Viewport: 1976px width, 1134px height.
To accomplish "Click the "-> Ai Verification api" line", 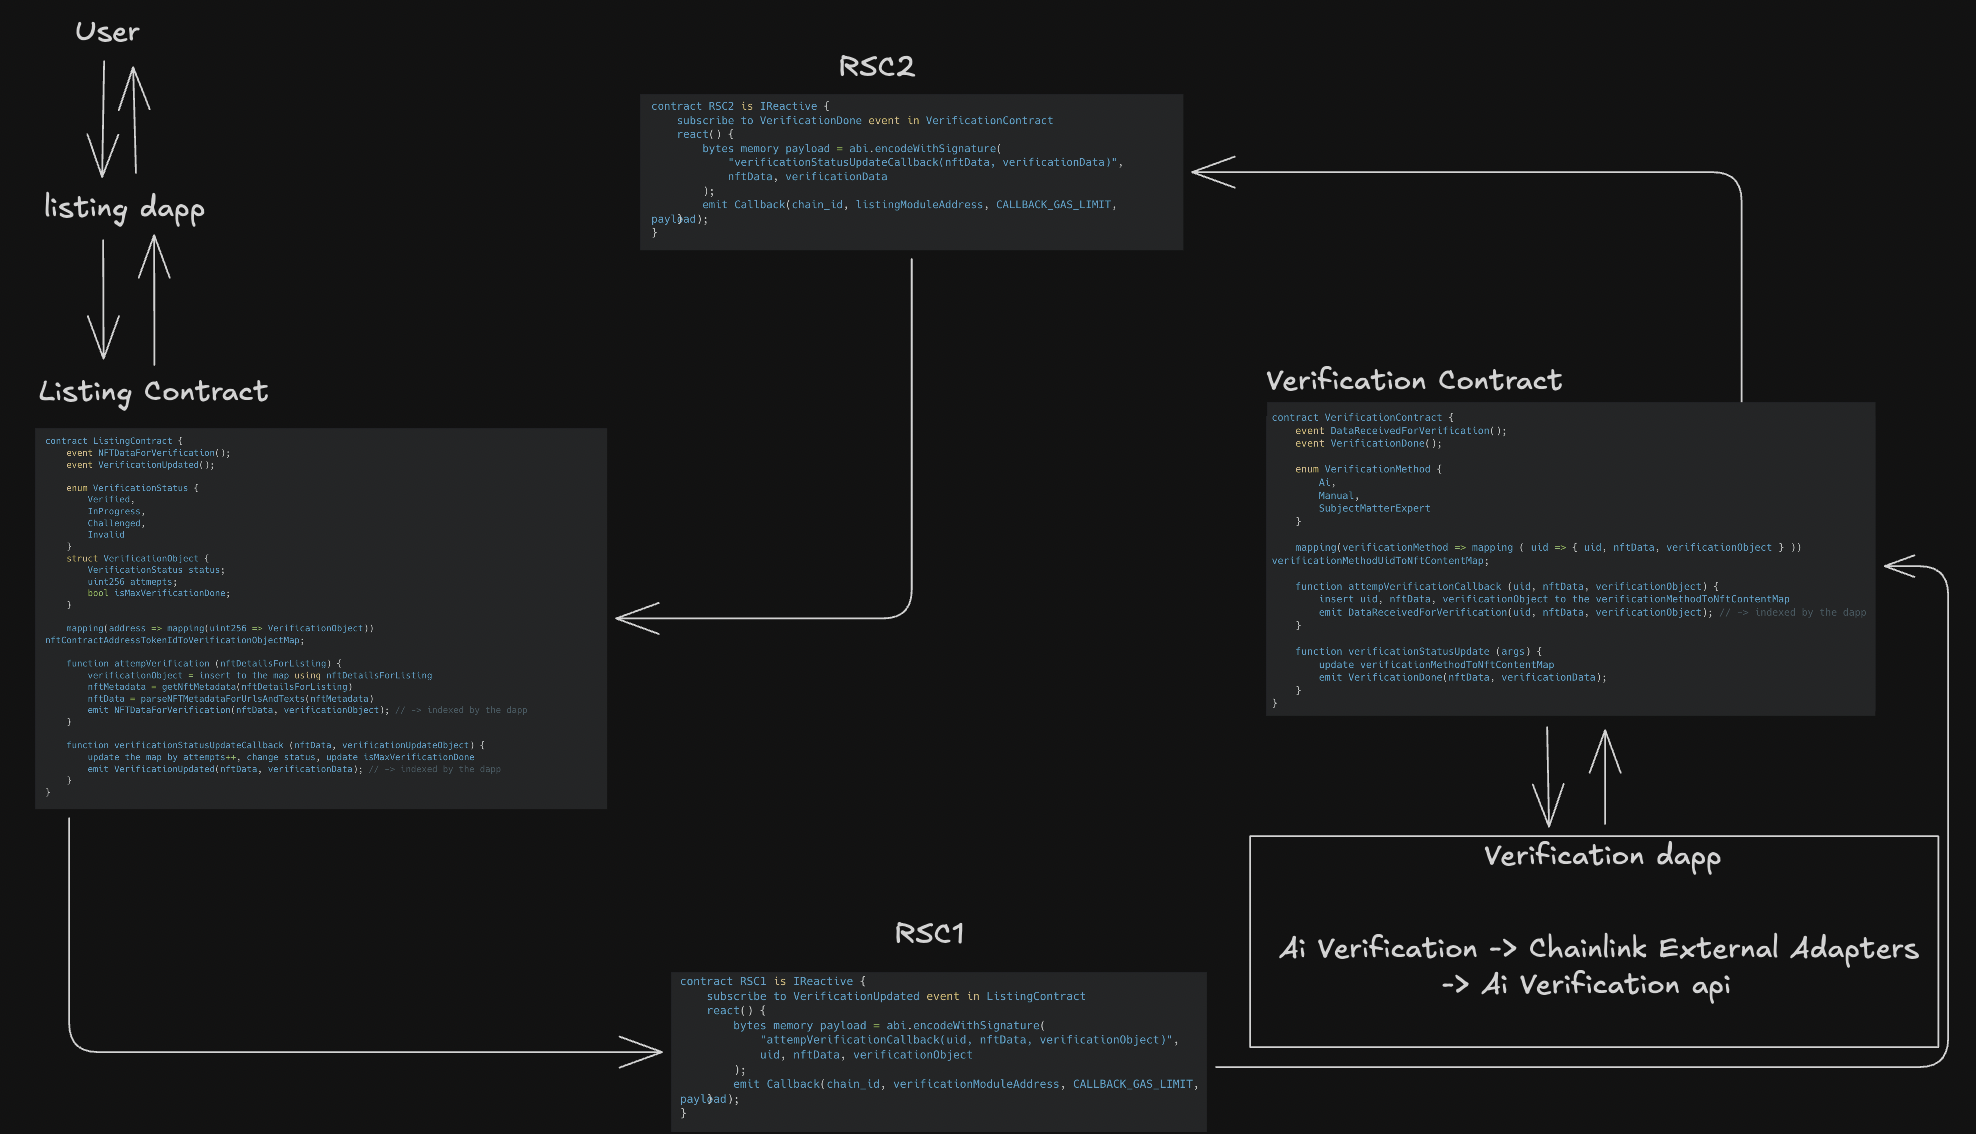I will pos(1585,985).
